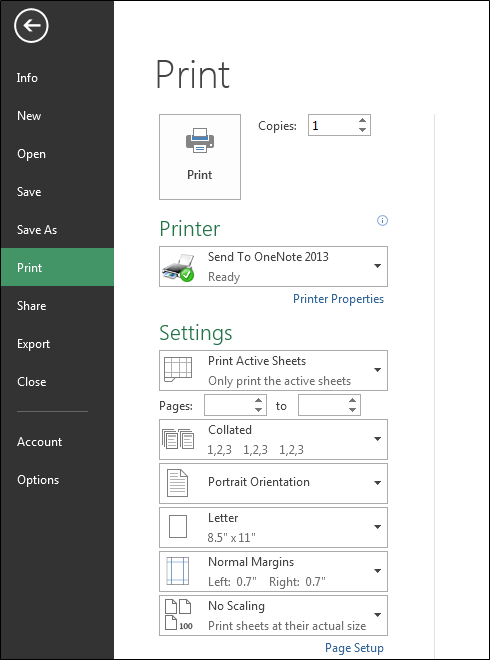Open the Save As menu item
This screenshot has height=660, width=490.
[37, 230]
